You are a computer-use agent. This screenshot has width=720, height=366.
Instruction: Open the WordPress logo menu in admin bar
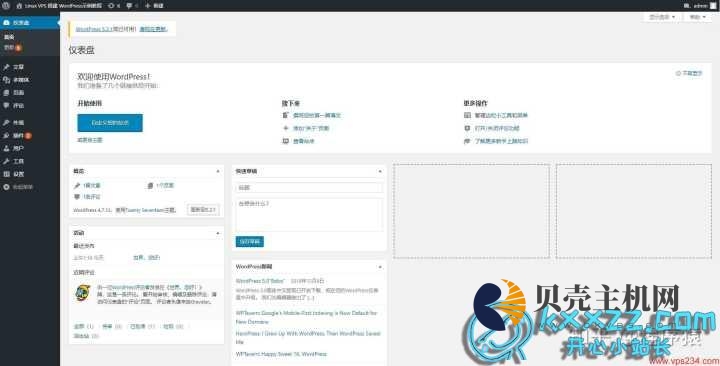click(x=6, y=6)
